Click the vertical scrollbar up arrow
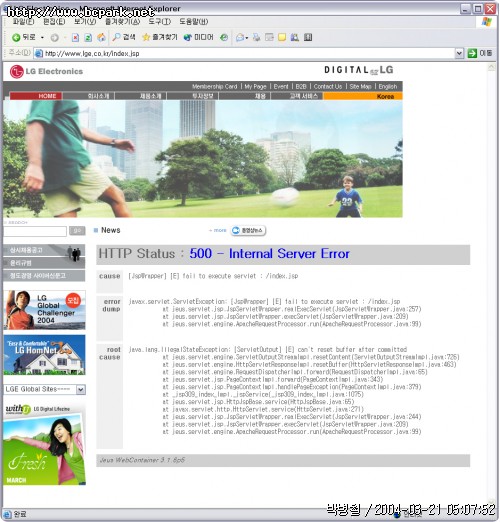Image resolution: width=500 pixels, height=522 pixels. (491, 67)
